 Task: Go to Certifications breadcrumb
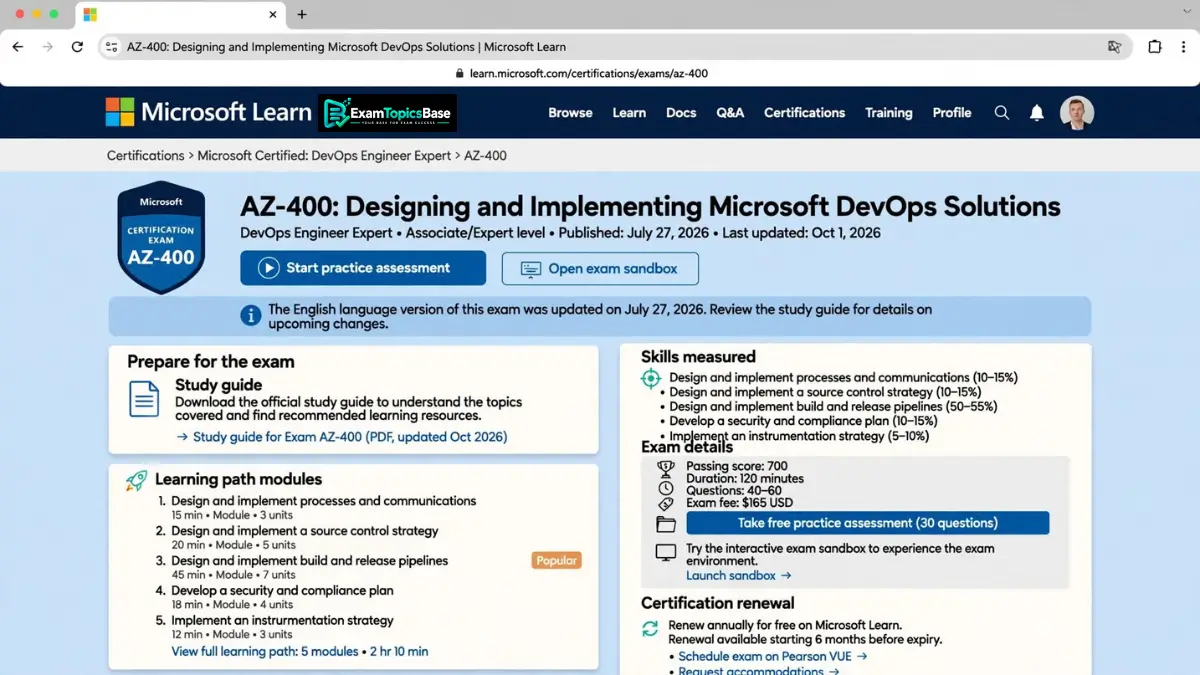tap(146, 155)
